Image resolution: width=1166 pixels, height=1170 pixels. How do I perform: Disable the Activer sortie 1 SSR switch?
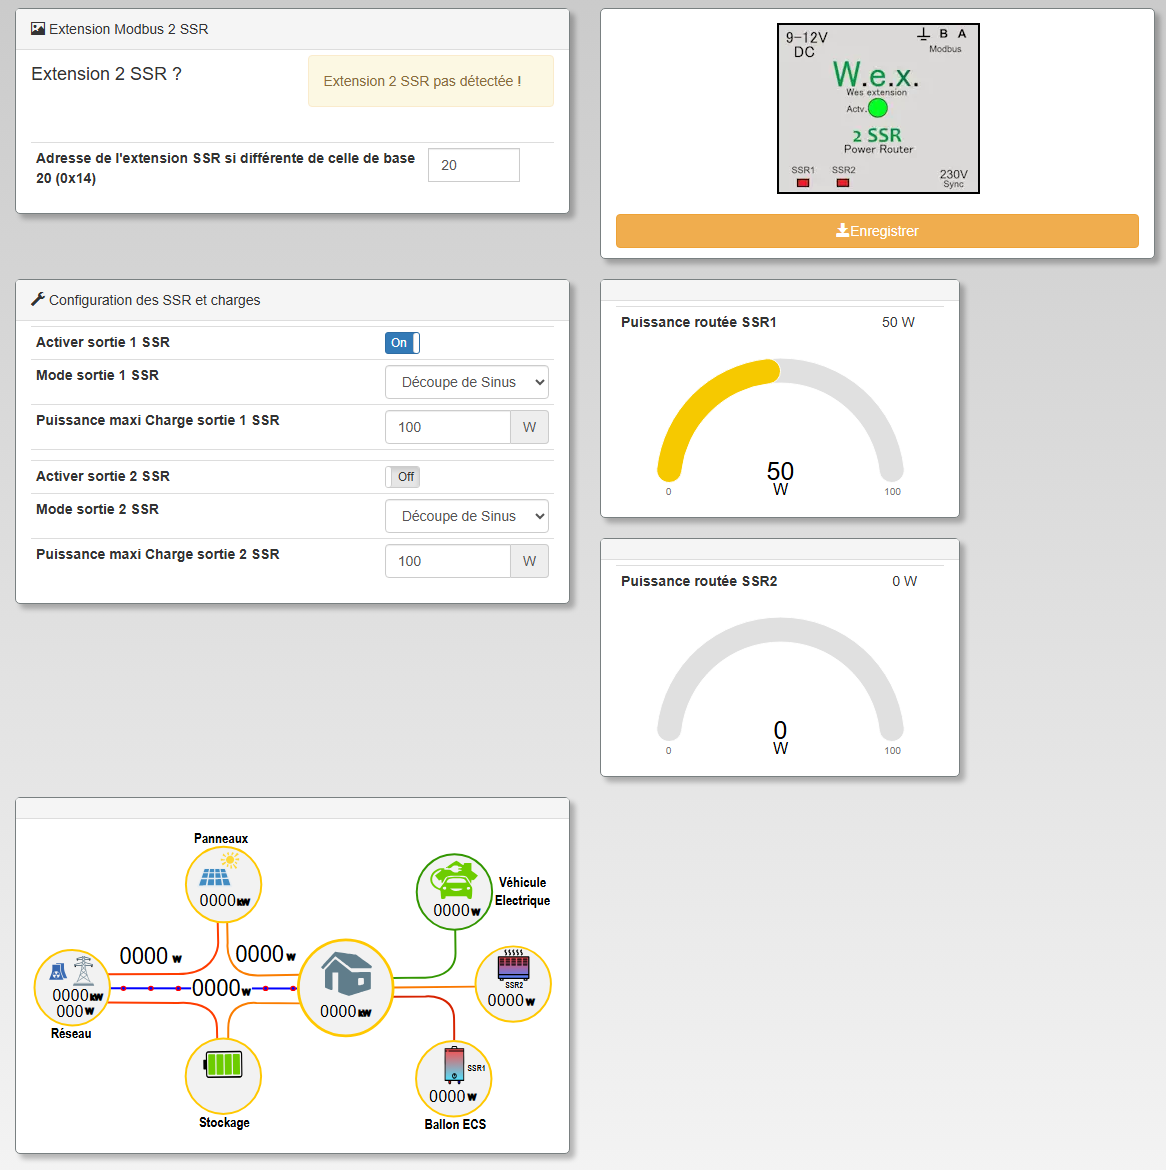click(x=402, y=343)
